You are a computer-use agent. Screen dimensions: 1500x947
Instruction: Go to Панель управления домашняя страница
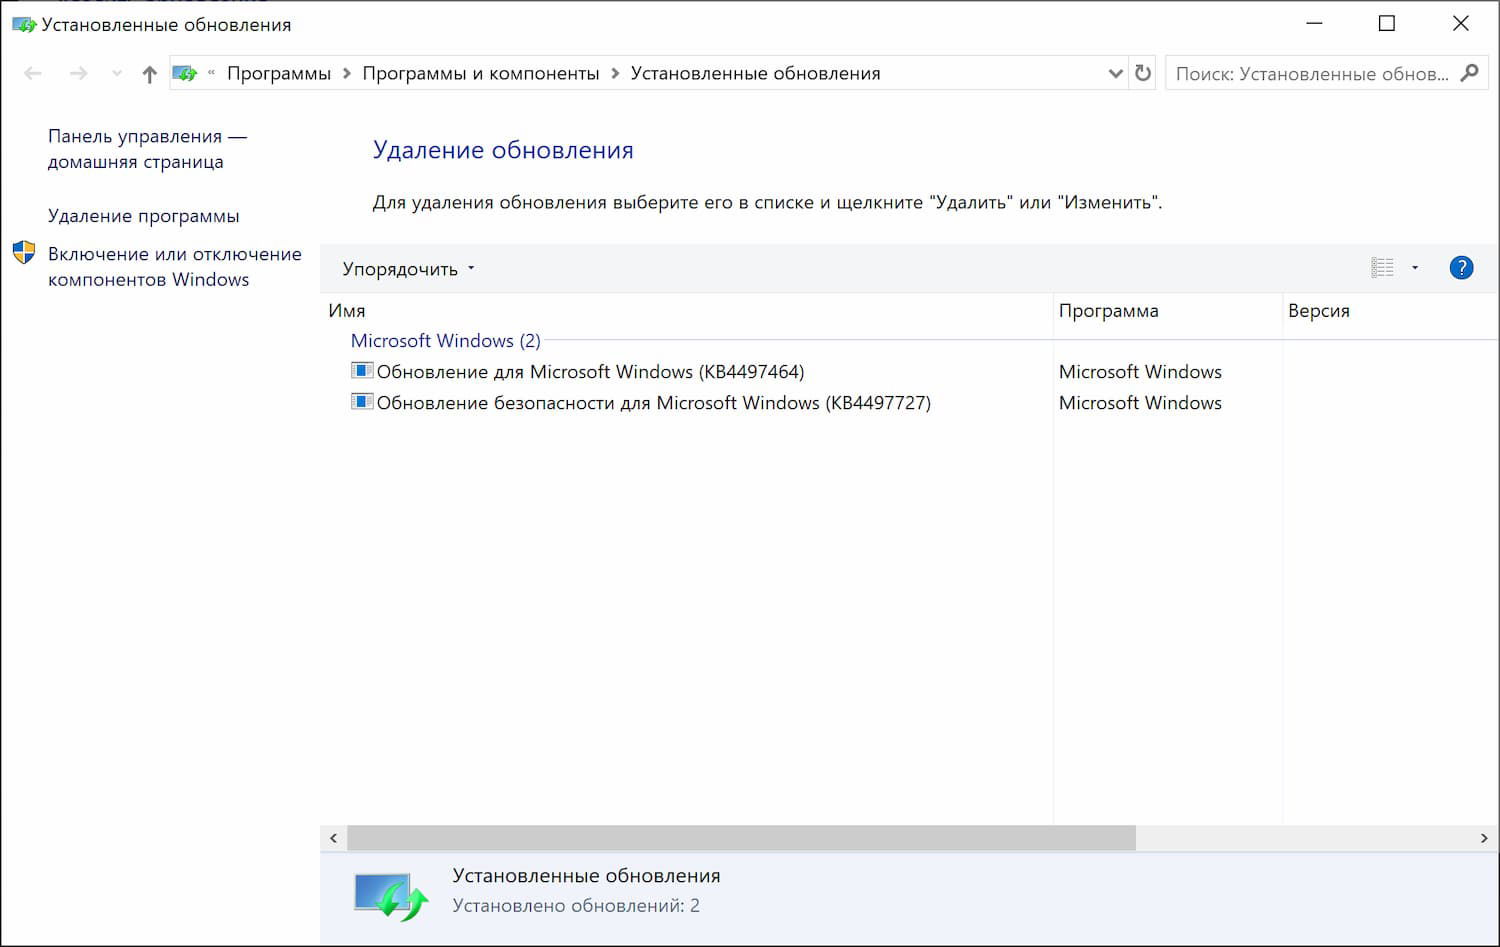pyautogui.click(x=147, y=148)
